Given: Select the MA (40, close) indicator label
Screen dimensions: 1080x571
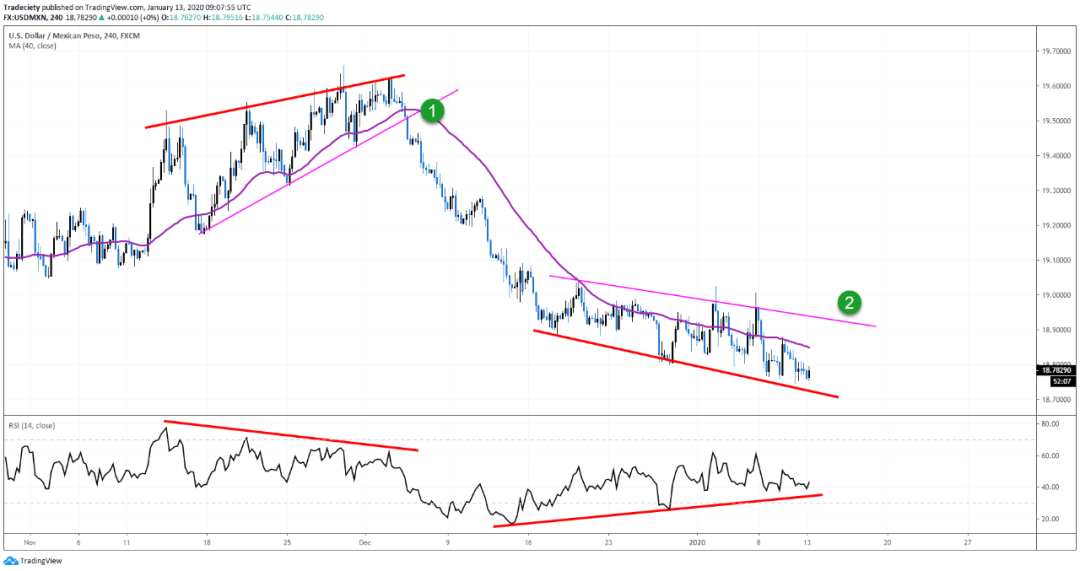Looking at the screenshot, I should tap(32, 46).
